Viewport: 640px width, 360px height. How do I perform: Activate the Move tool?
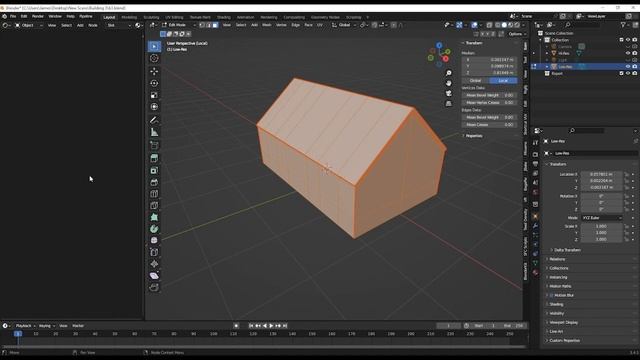(x=154, y=71)
